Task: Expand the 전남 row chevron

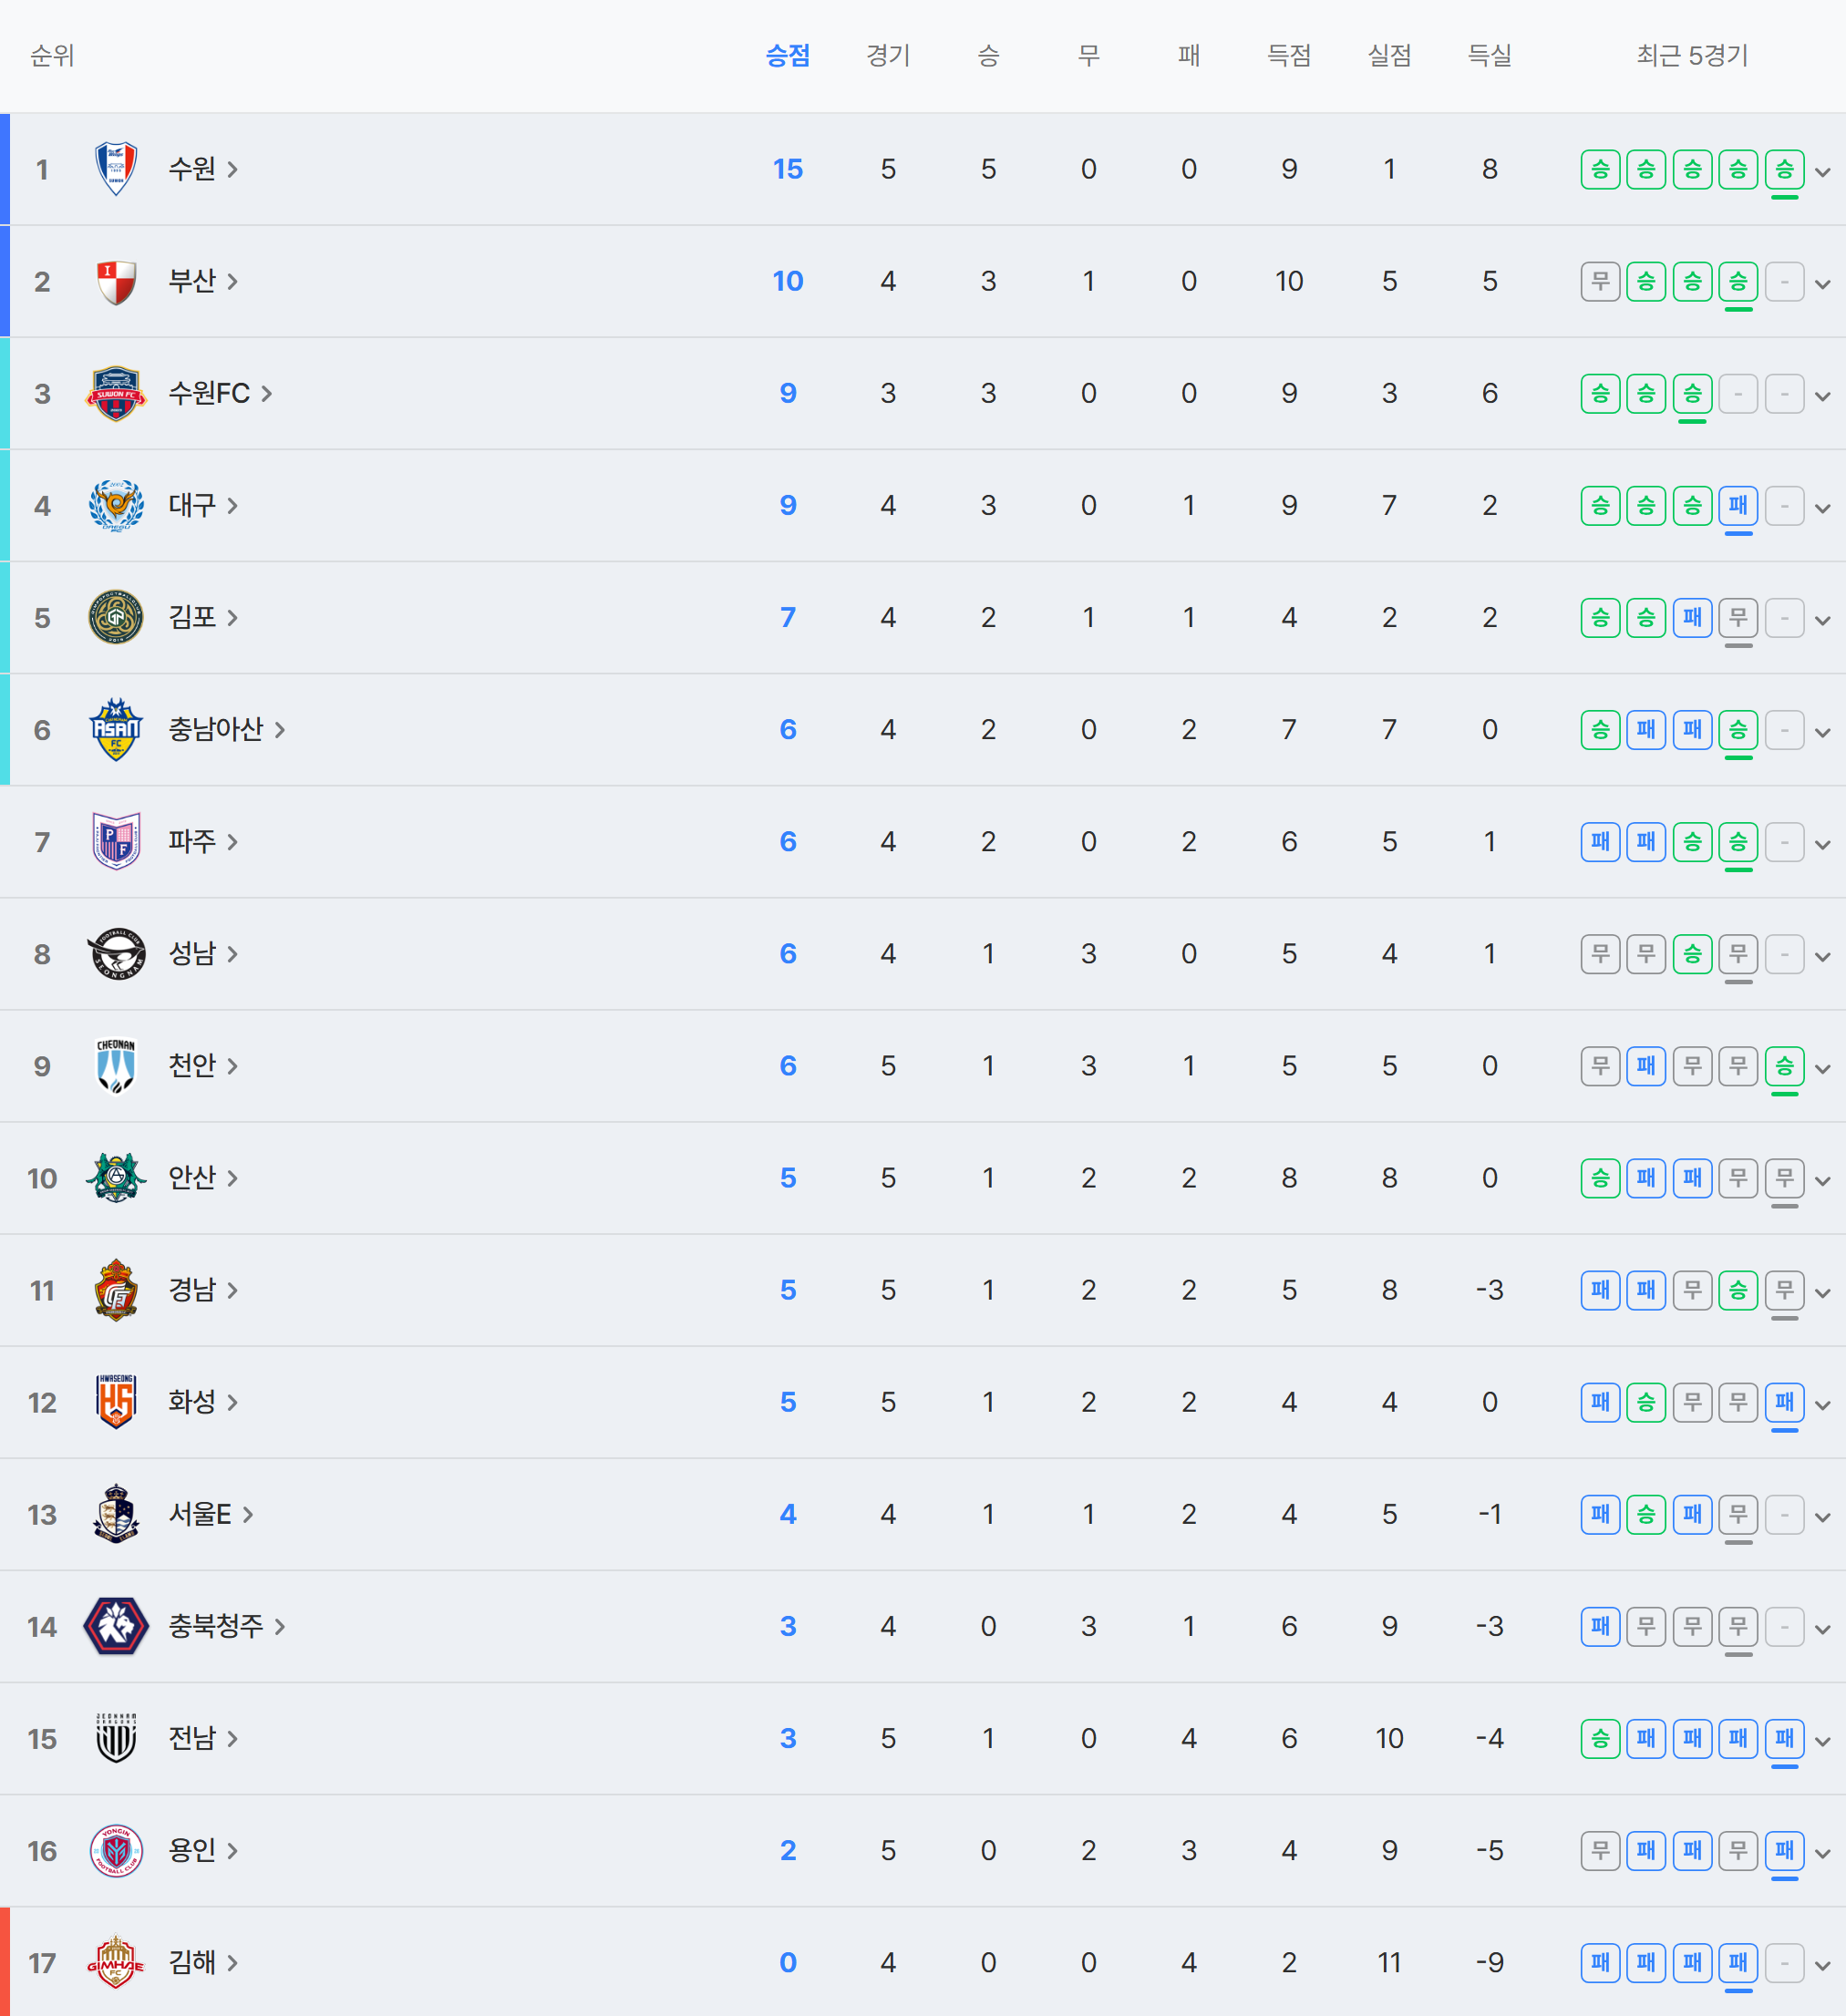Action: [x=1823, y=1741]
